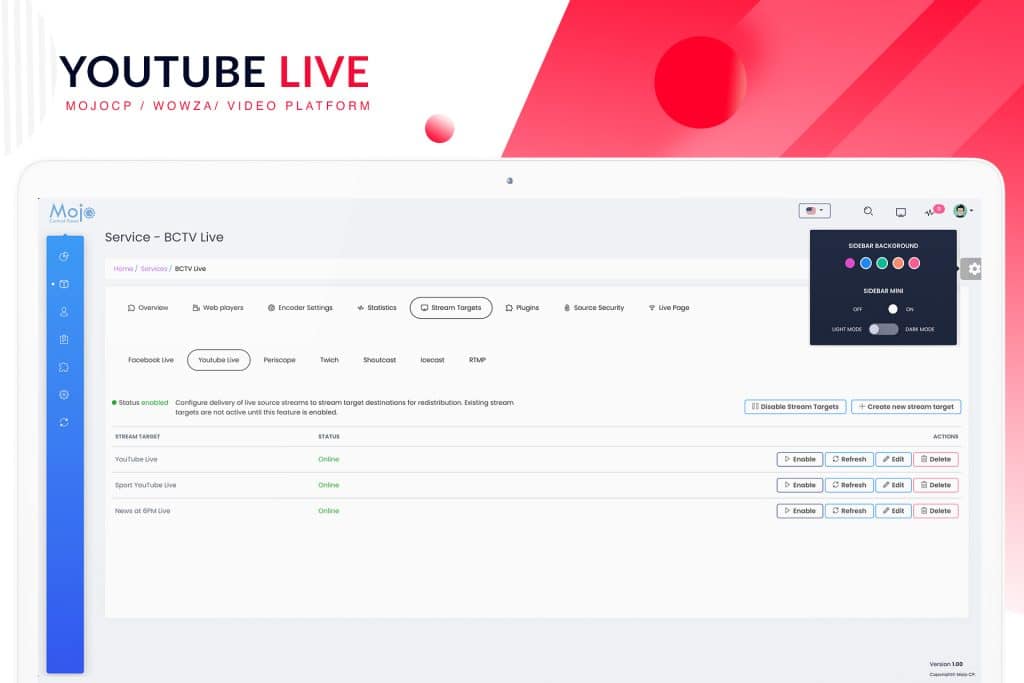Screen dimensions: 1024x683
Task: Enable the News at 6PM Live target
Action: 800,511
